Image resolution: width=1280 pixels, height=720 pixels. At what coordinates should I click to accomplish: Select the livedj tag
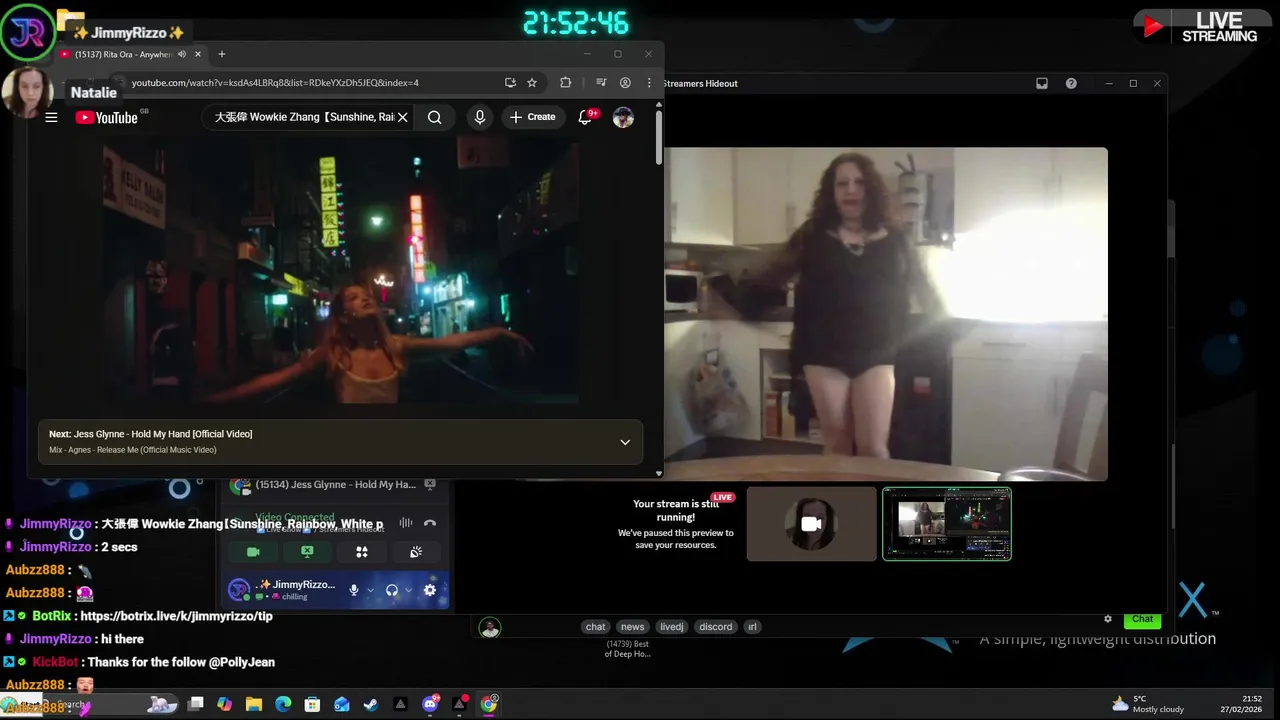[x=672, y=627]
